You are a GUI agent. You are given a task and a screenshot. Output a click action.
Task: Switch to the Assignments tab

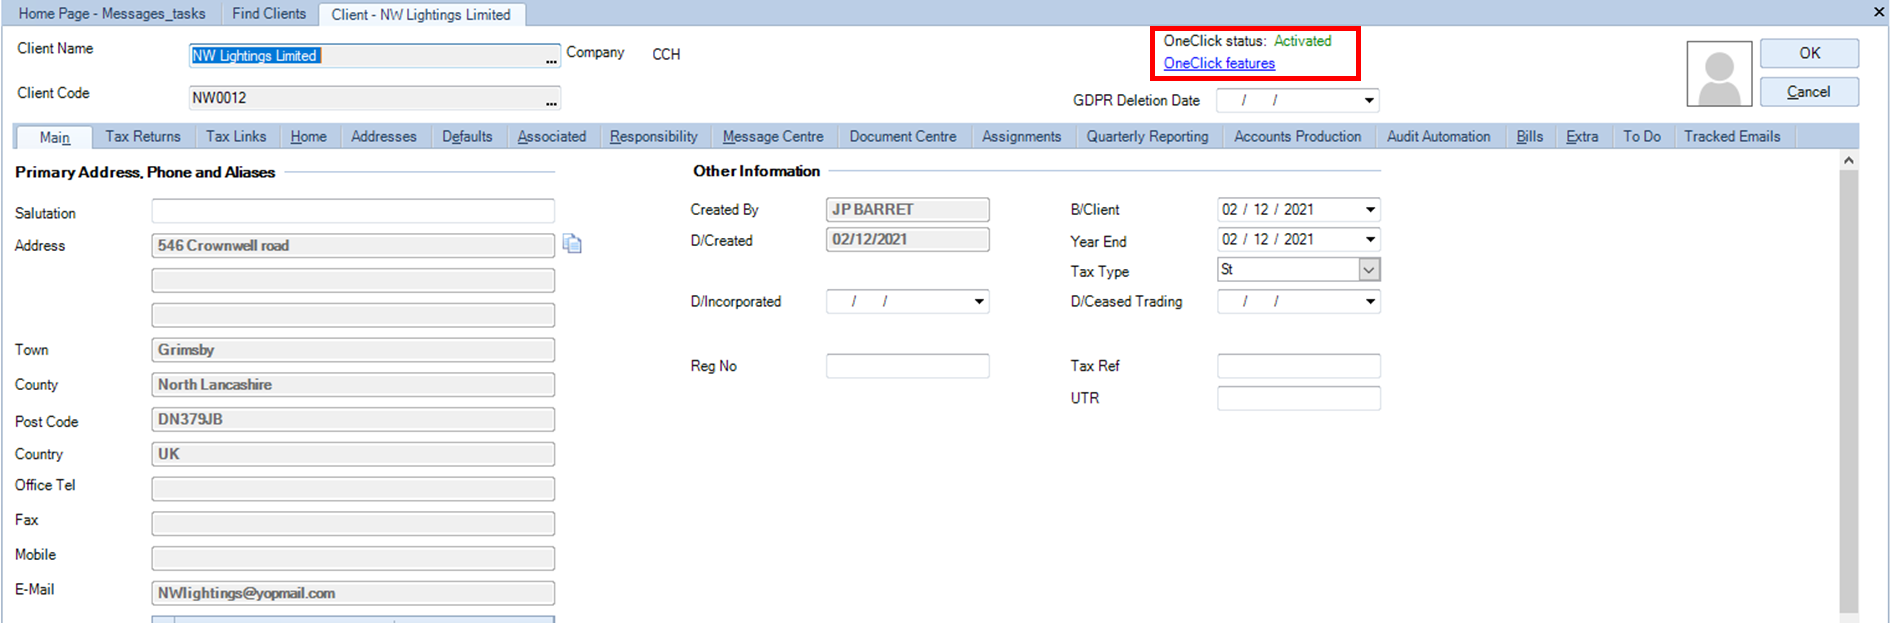pyautogui.click(x=1021, y=137)
